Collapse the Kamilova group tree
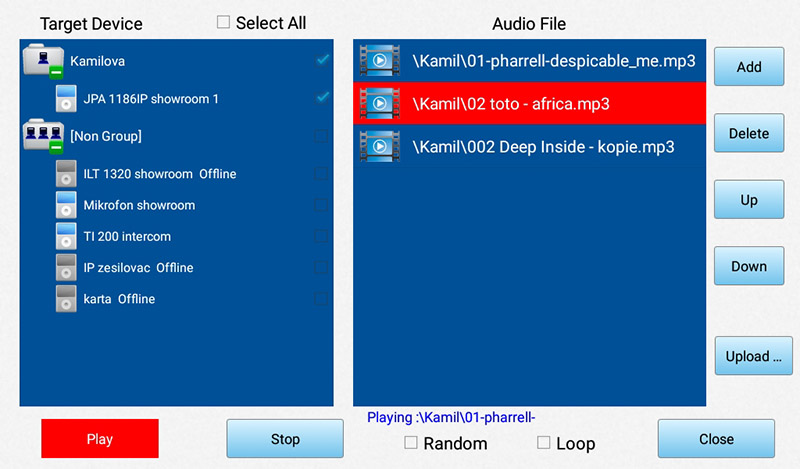The width and height of the screenshot is (800, 469). pyautogui.click(x=58, y=71)
